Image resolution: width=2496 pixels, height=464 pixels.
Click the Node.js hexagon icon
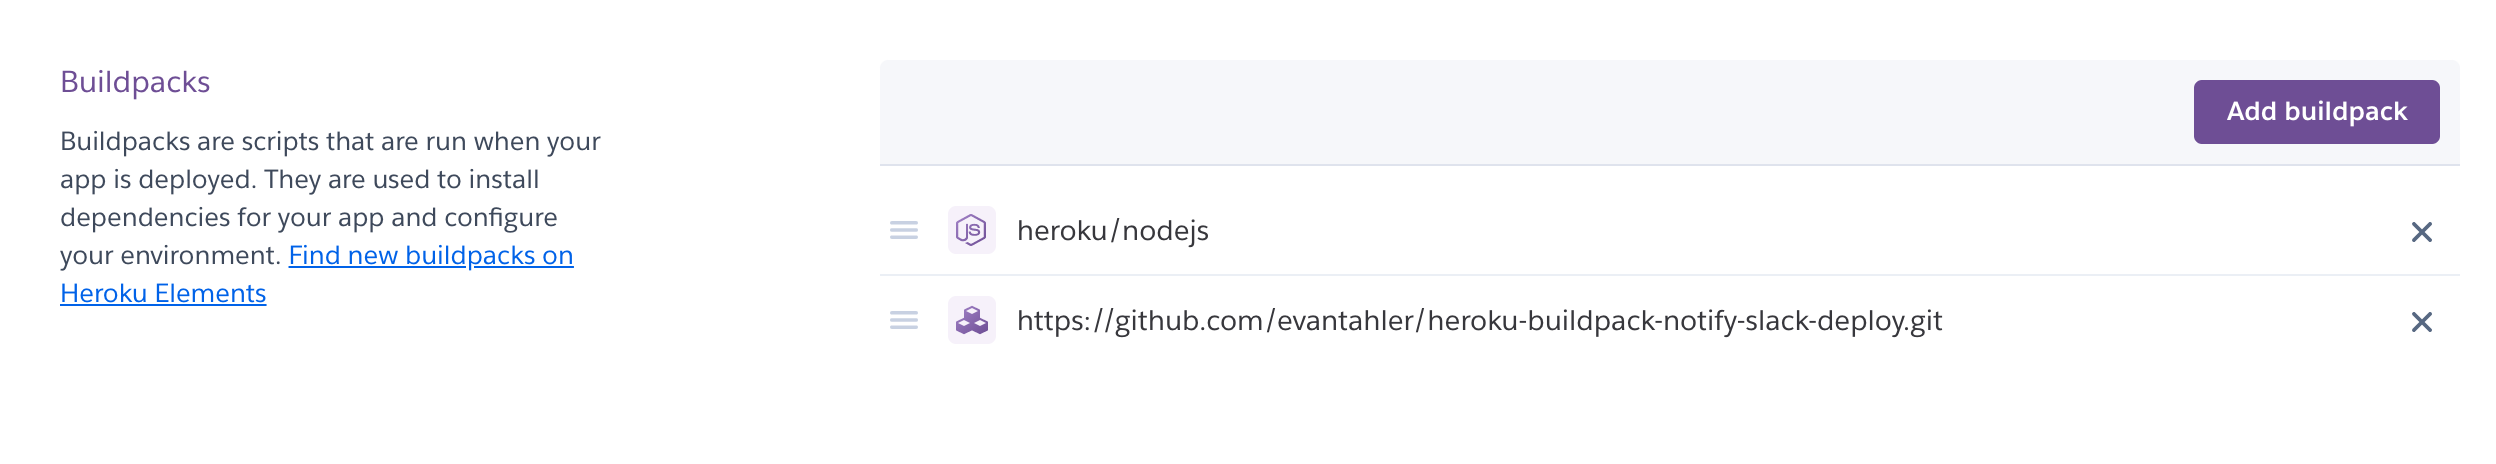(x=971, y=231)
